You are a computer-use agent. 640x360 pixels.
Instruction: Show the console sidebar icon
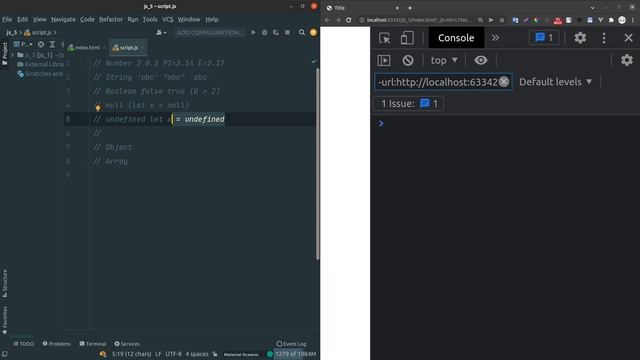[384, 60]
